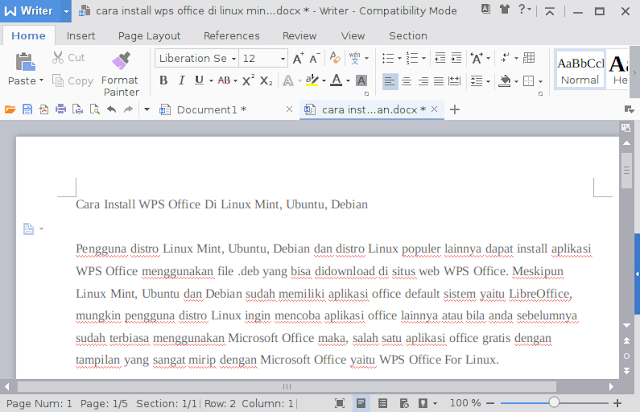Apply character shading
Viewport: 640px width, 412px height.
tap(361, 80)
